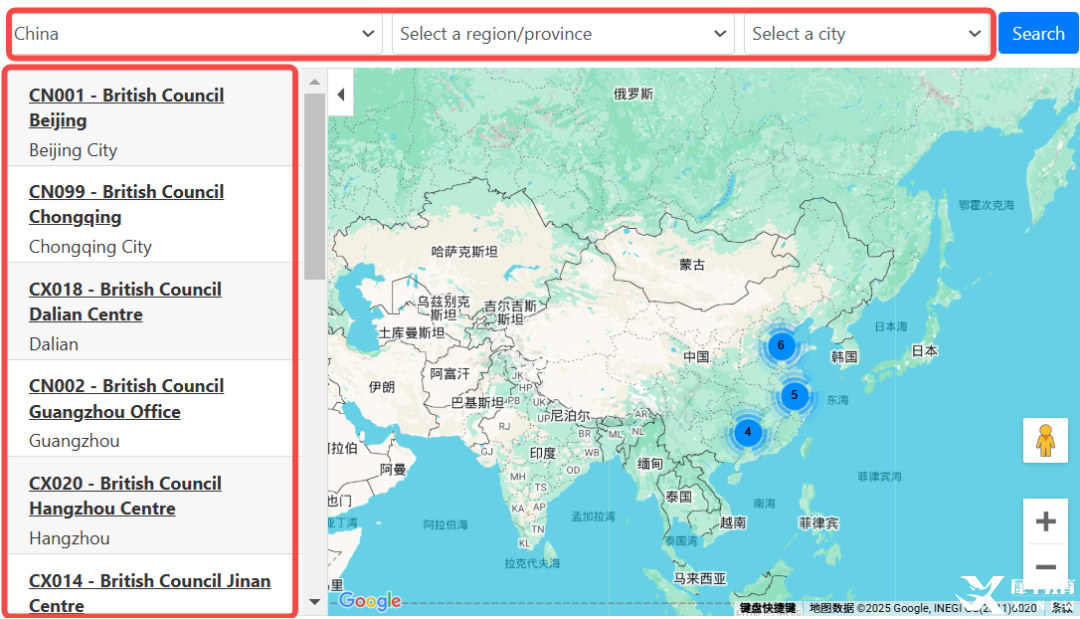Viewport: 1080px width, 619px height.
Task: Click the 土库曼斯坦 label on map
Action: (x=412, y=333)
